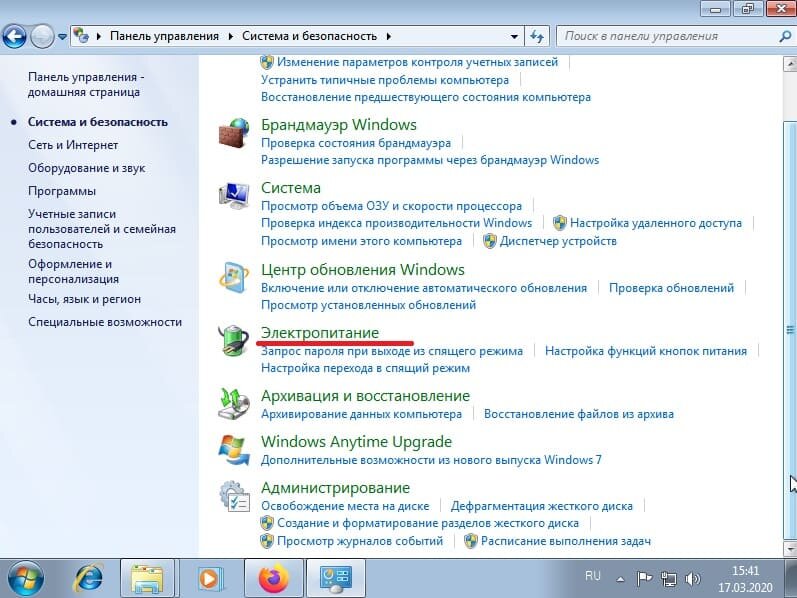The image size is (797, 598).
Task: Expand the arrow before Панель управления breadcrumb
Action: coord(99,36)
